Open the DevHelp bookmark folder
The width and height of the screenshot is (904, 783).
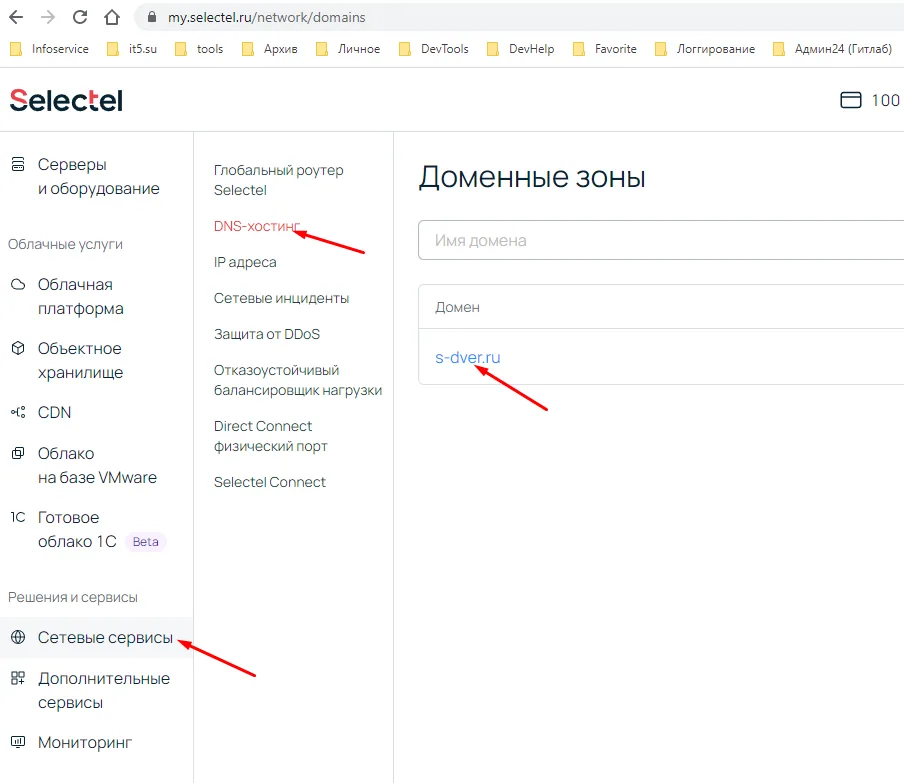click(521, 49)
